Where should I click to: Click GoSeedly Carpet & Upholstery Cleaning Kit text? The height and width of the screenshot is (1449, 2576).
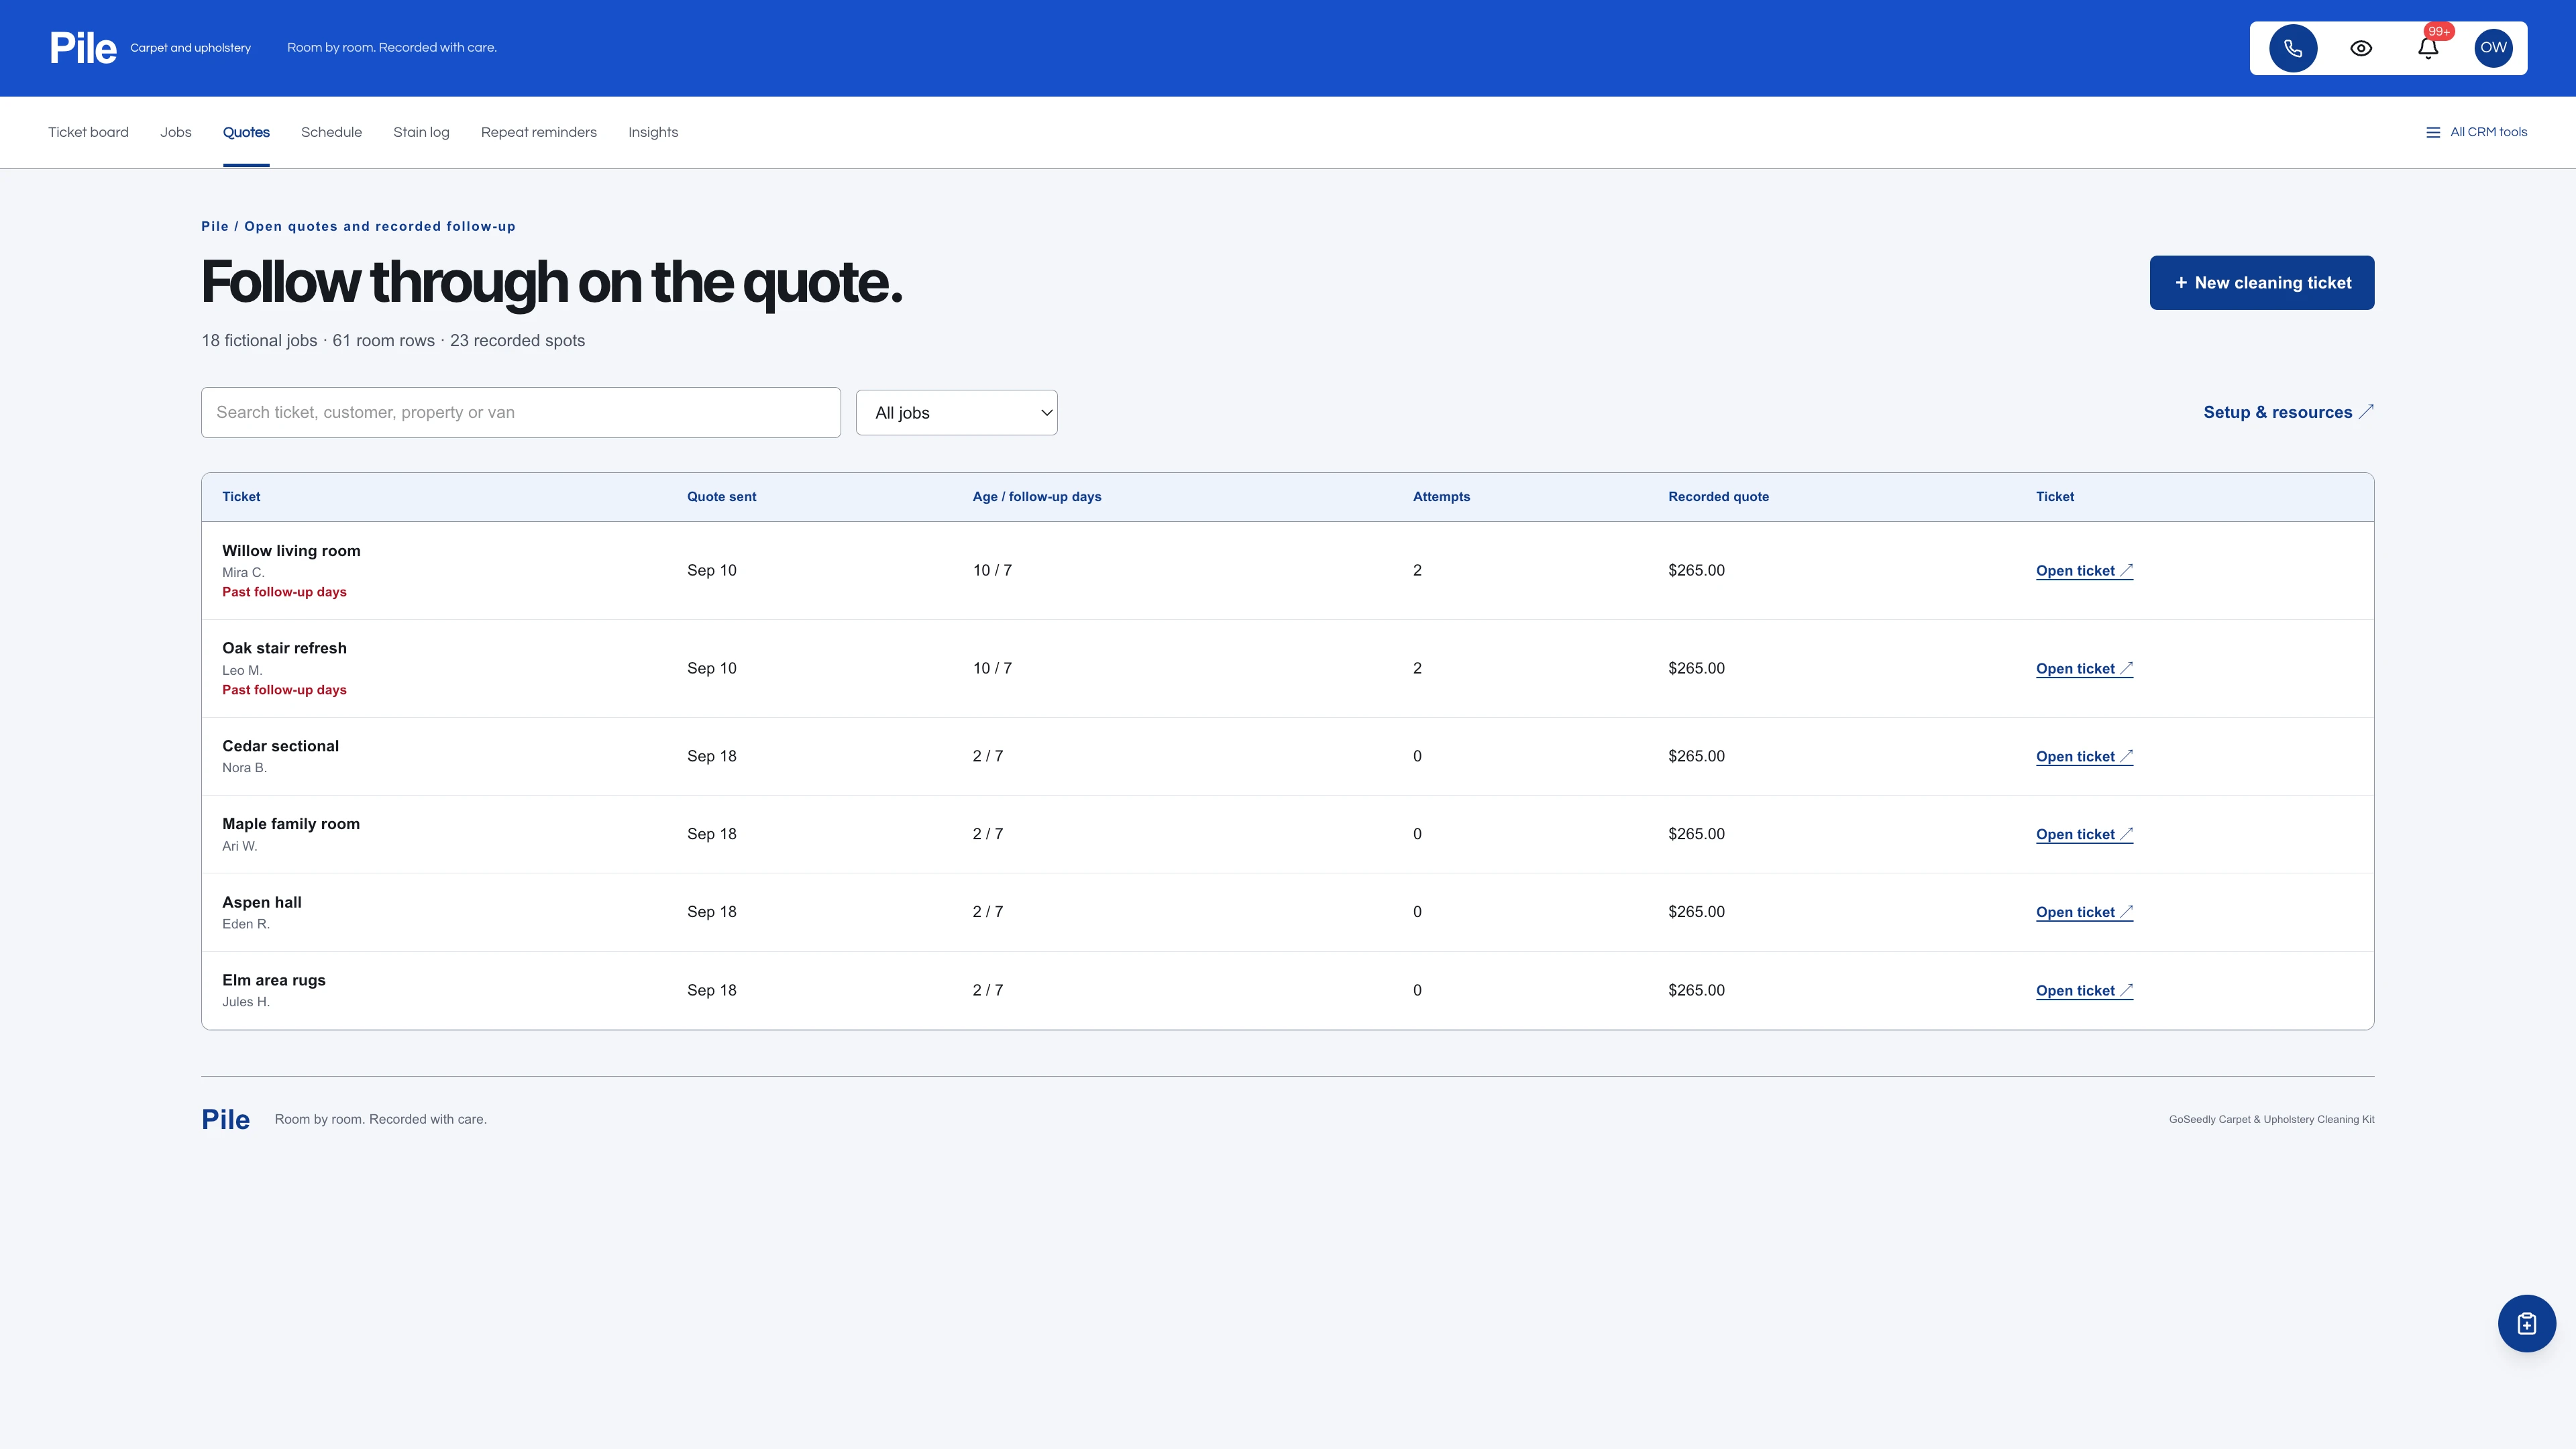pos(2271,1120)
